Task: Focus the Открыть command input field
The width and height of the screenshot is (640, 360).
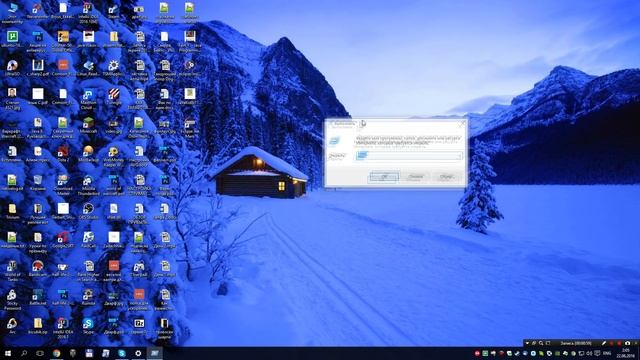Action: coord(409,156)
